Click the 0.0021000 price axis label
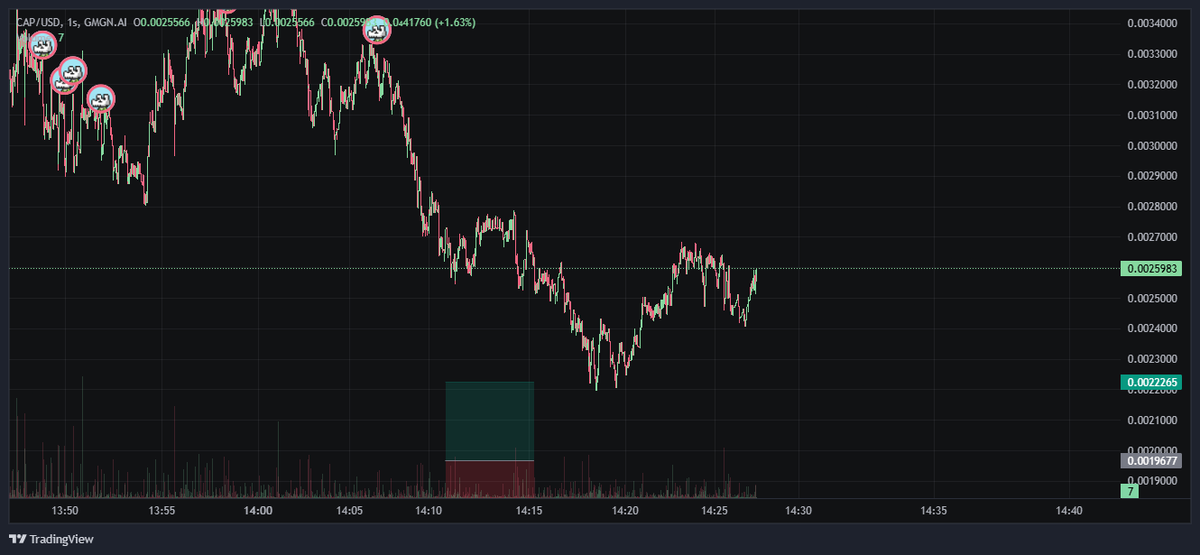Screen dimensions: 1200x555 point(1152,421)
